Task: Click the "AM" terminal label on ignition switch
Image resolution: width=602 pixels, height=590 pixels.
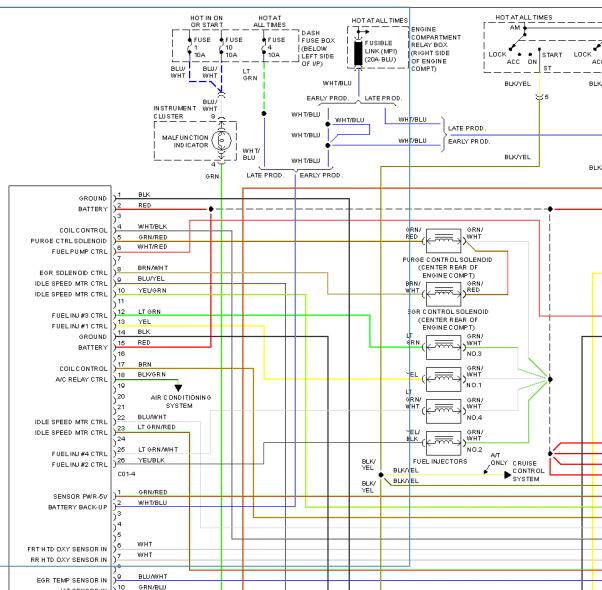Action: point(515,28)
